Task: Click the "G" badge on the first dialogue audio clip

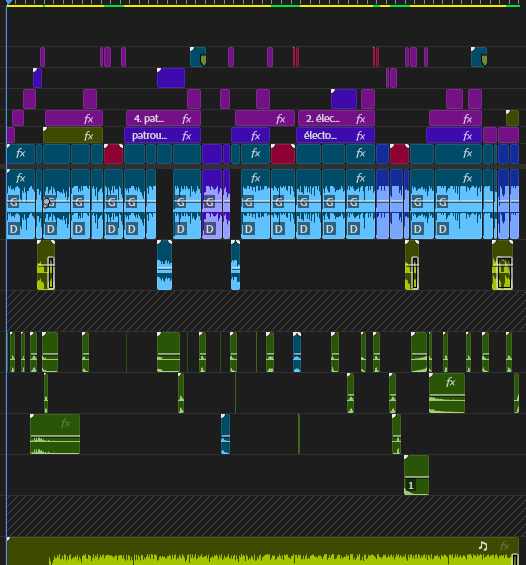Action: pyautogui.click(x=14, y=202)
